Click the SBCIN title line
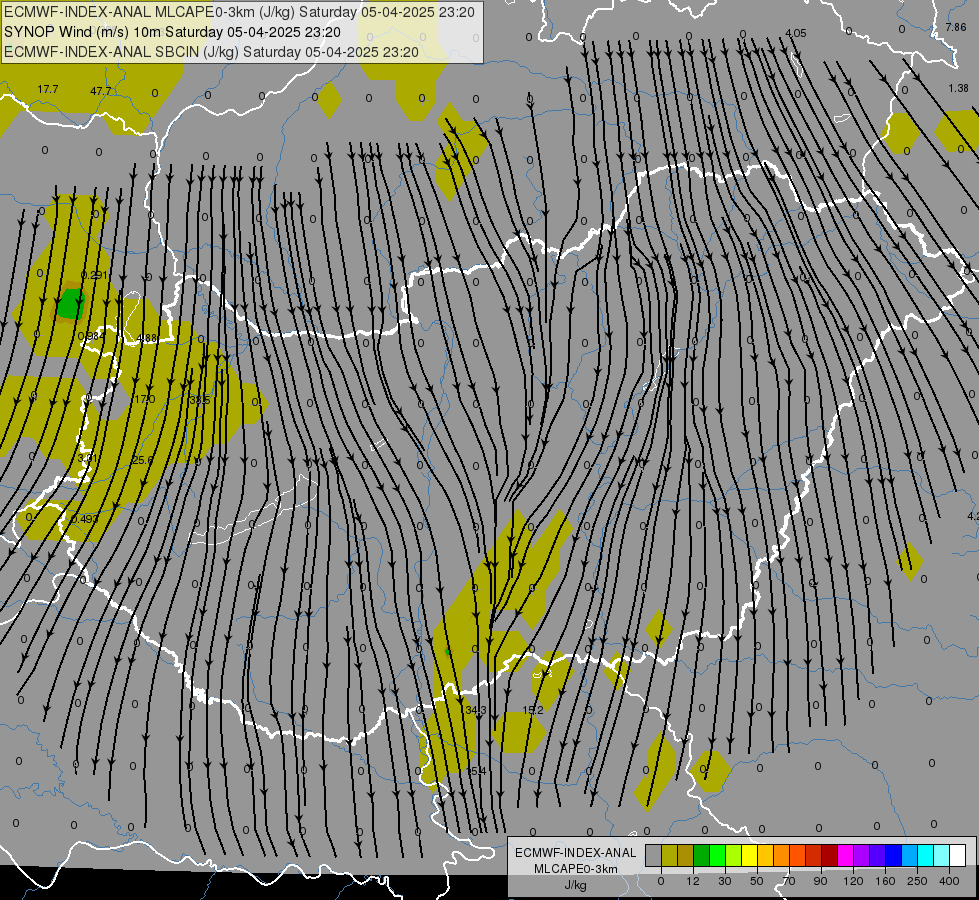 tap(211, 52)
